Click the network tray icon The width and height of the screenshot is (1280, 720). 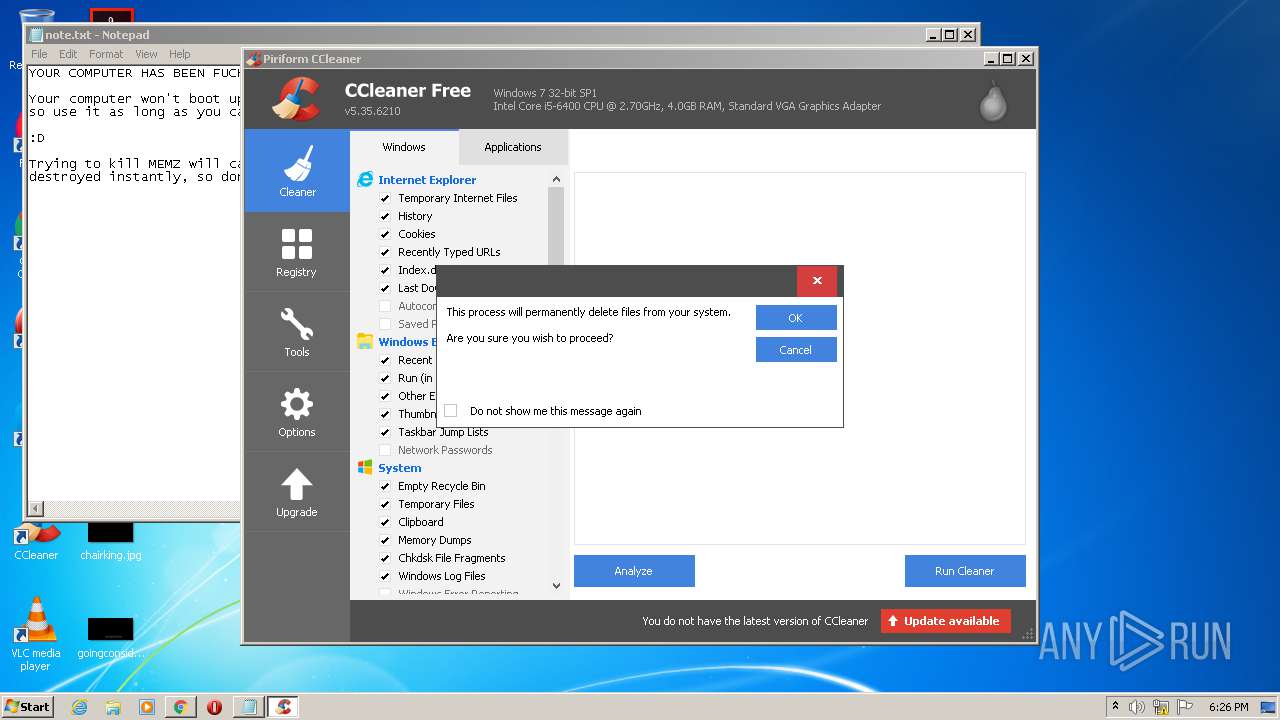pyautogui.click(x=1161, y=707)
